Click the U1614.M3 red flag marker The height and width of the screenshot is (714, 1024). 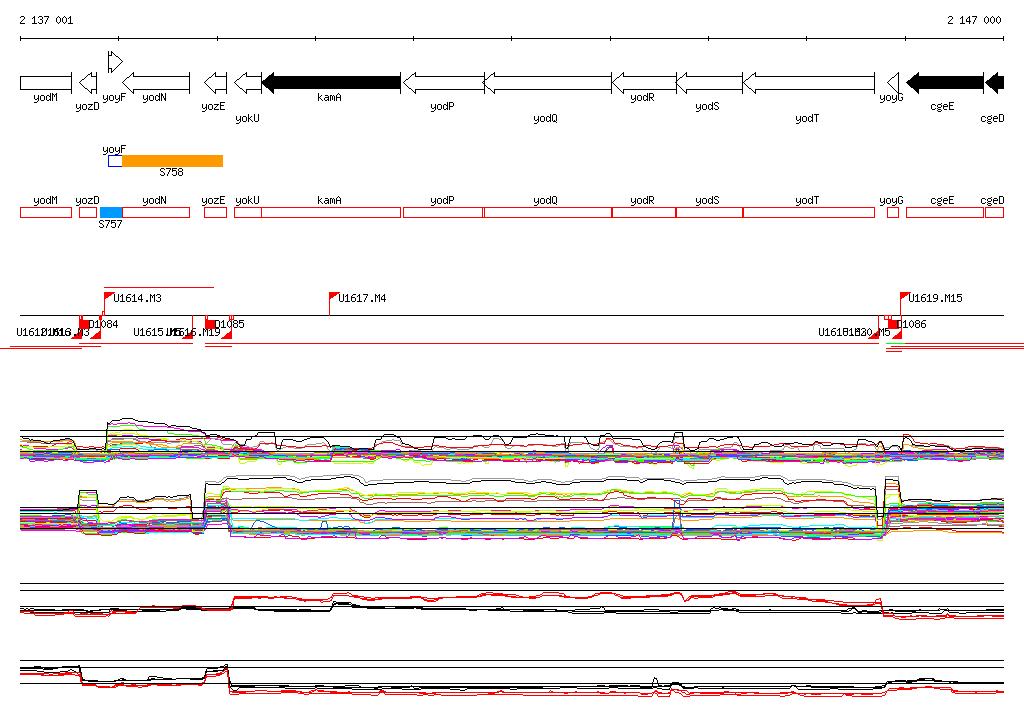pyautogui.click(x=109, y=297)
